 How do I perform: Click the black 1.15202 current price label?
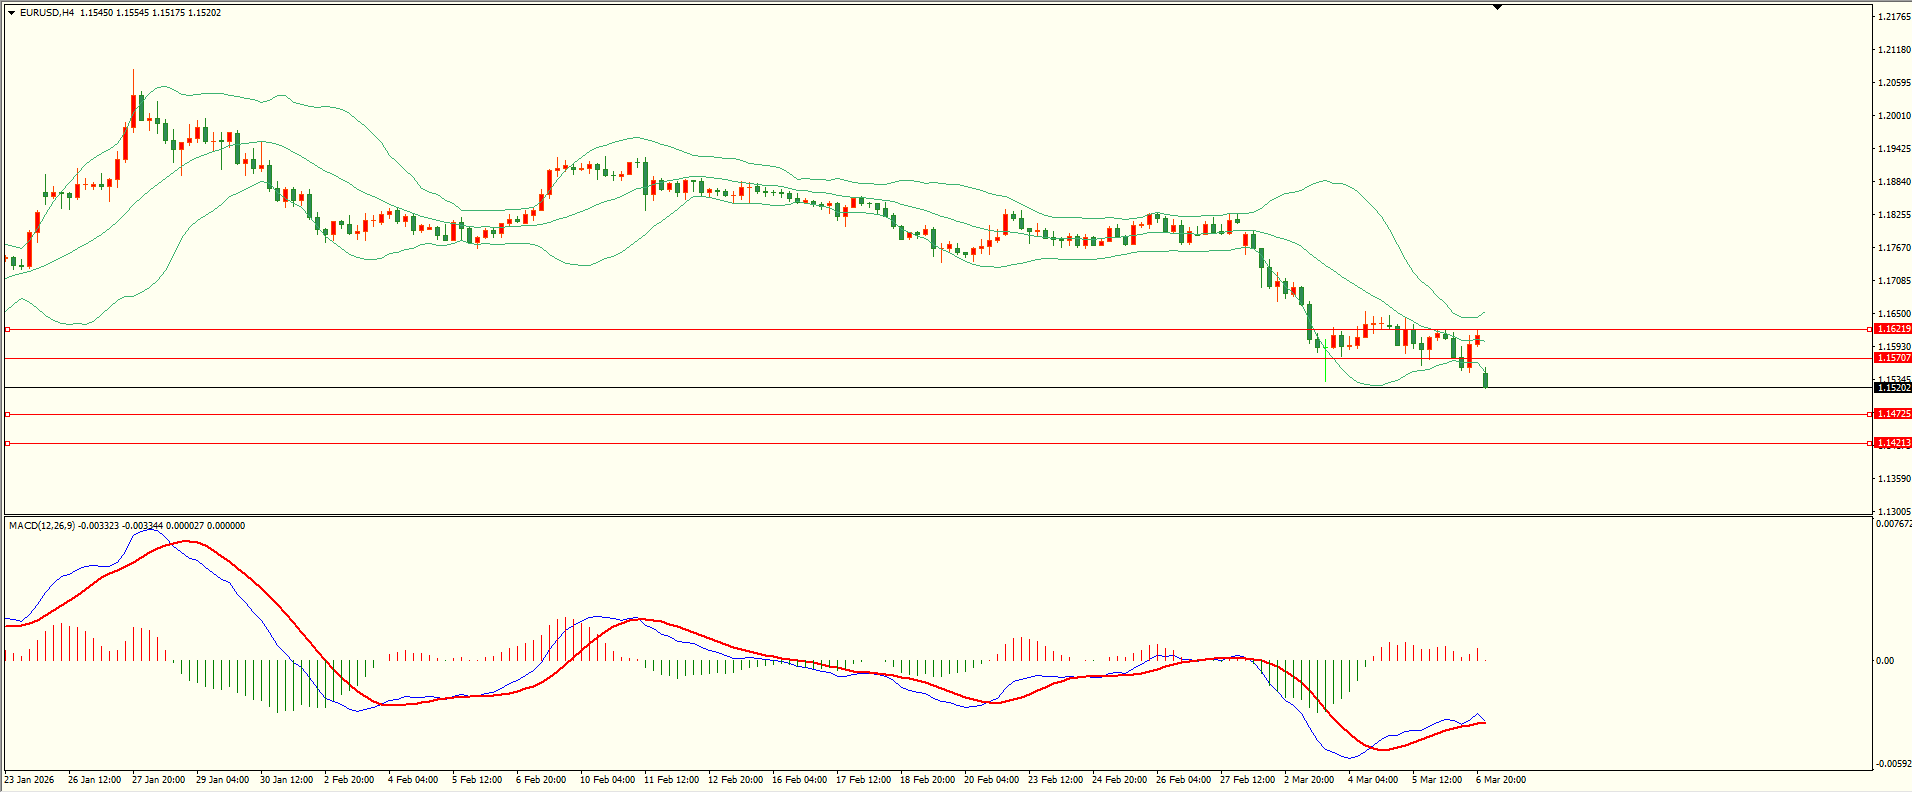pos(1893,387)
